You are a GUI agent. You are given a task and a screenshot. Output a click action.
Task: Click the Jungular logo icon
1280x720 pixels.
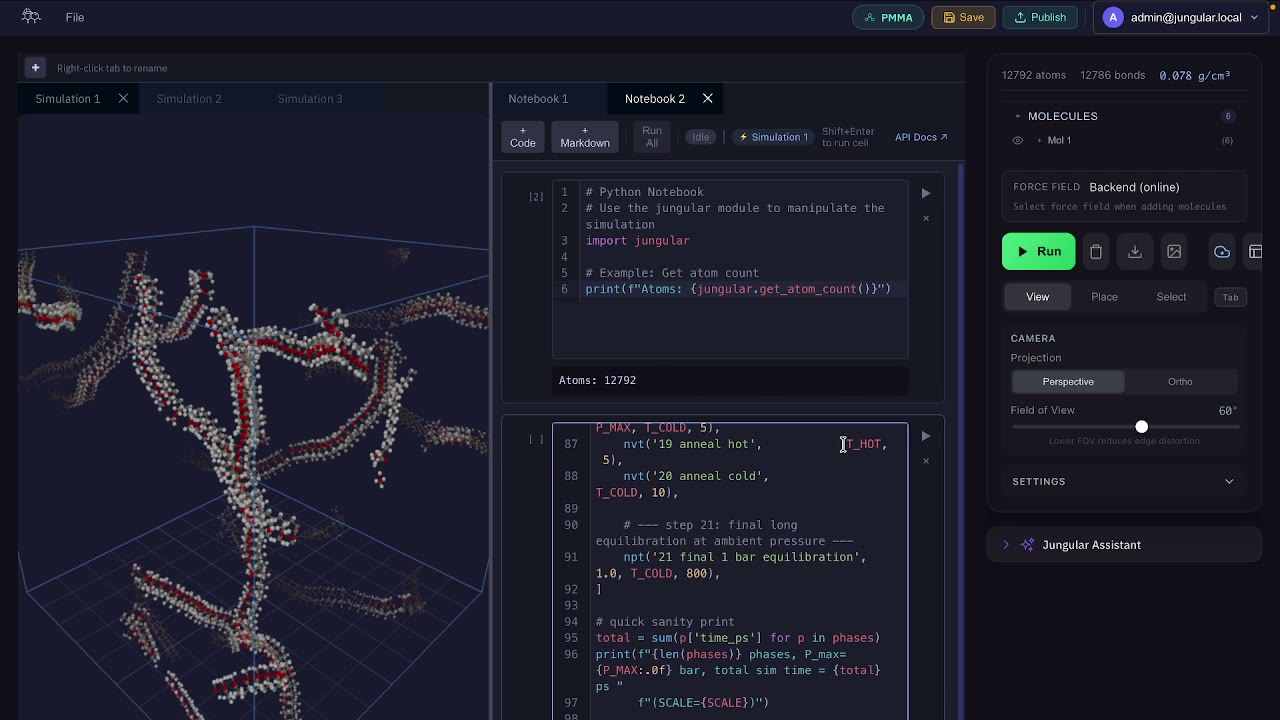pyautogui.click(x=31, y=17)
